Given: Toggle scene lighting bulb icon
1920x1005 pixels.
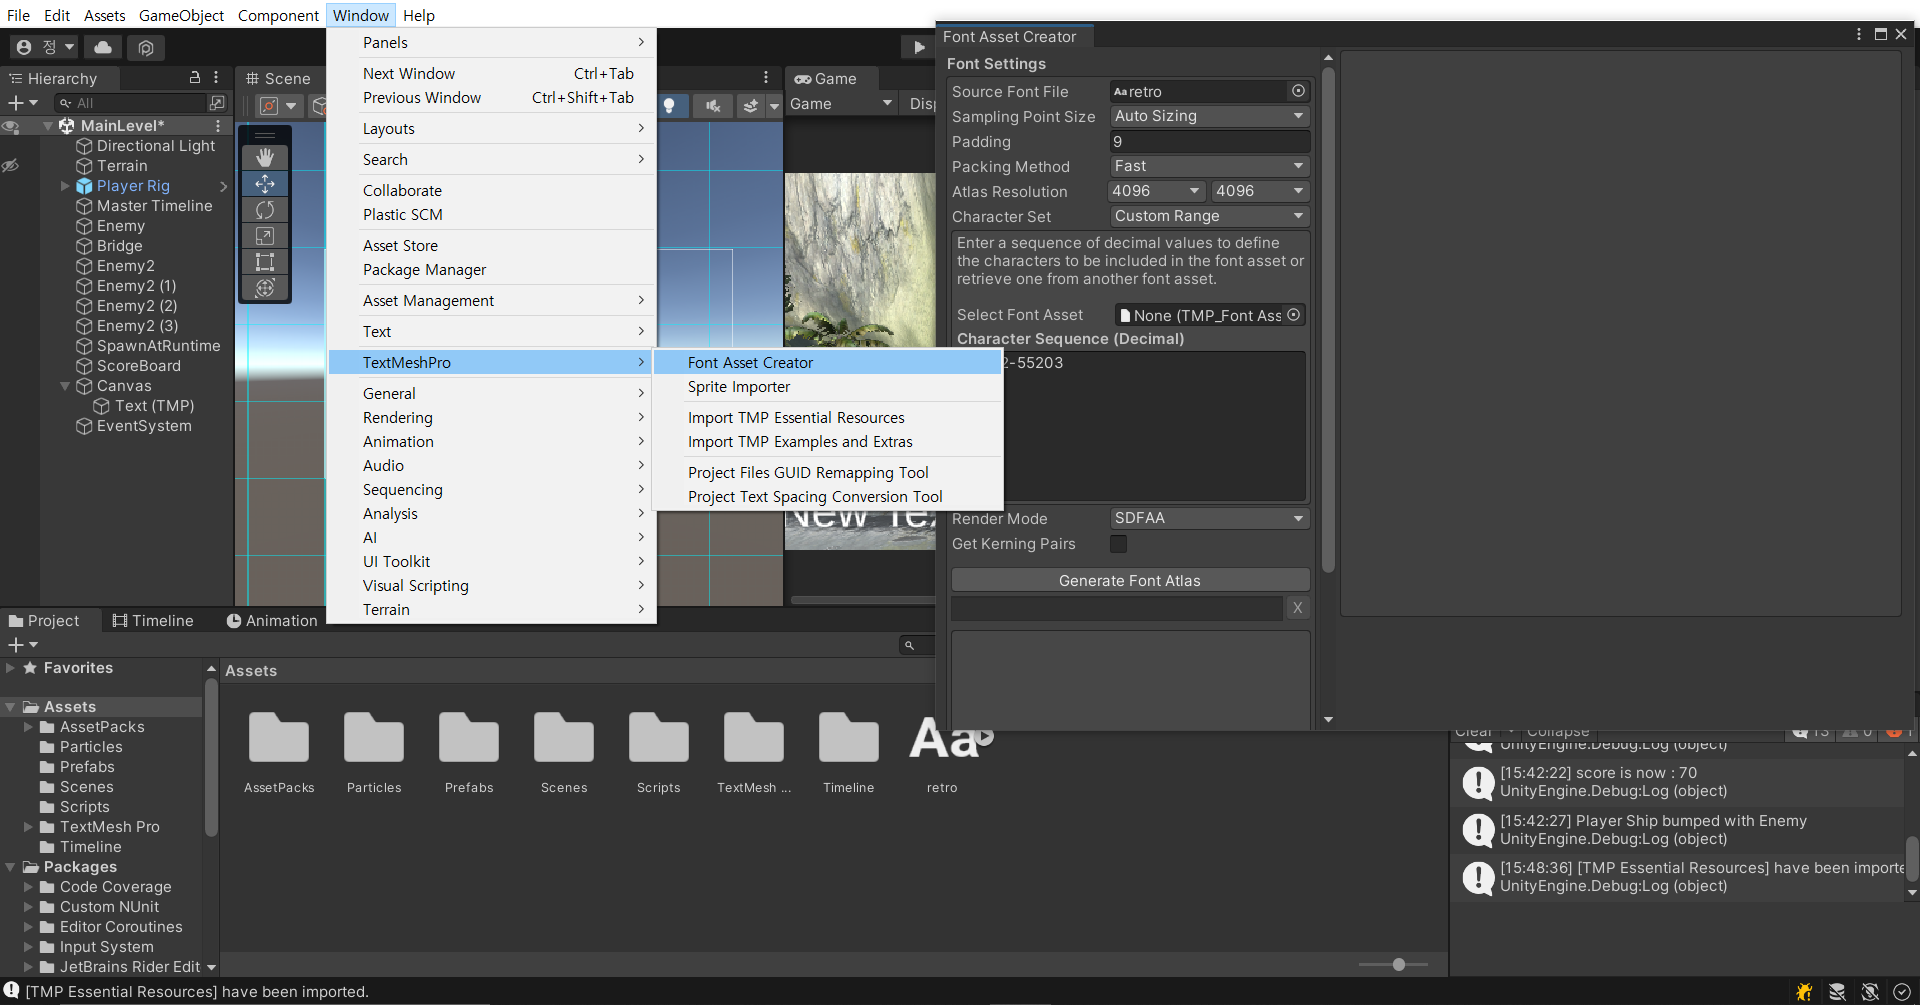Looking at the screenshot, I should click(x=669, y=105).
